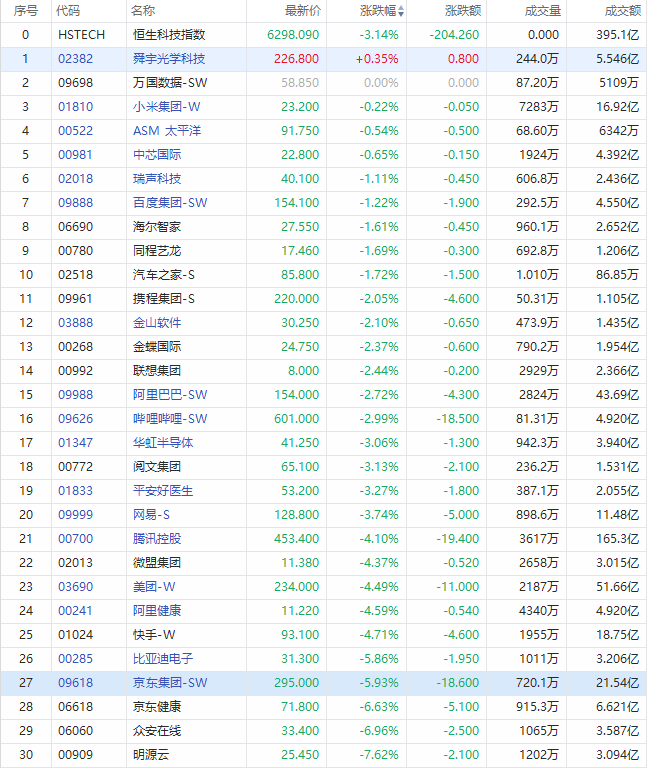Open the 平安好医生 stock link

tap(163, 491)
